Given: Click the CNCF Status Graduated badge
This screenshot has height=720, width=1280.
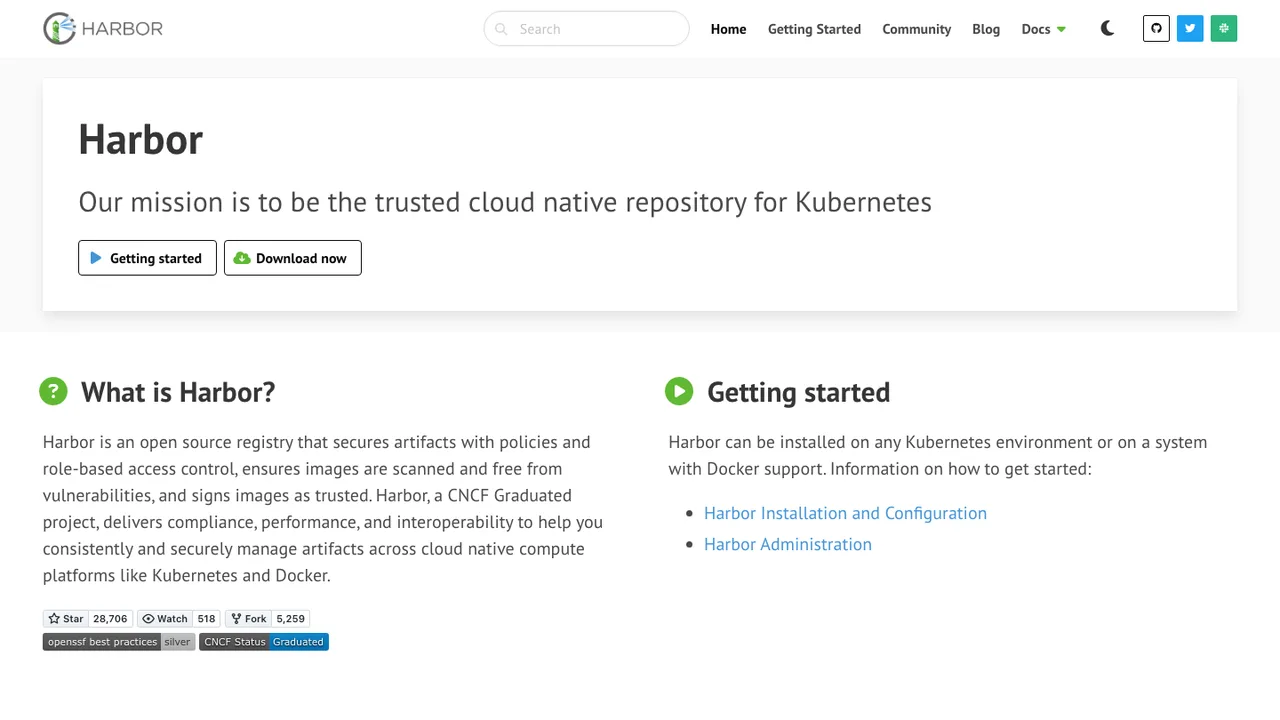Looking at the screenshot, I should tap(264, 642).
